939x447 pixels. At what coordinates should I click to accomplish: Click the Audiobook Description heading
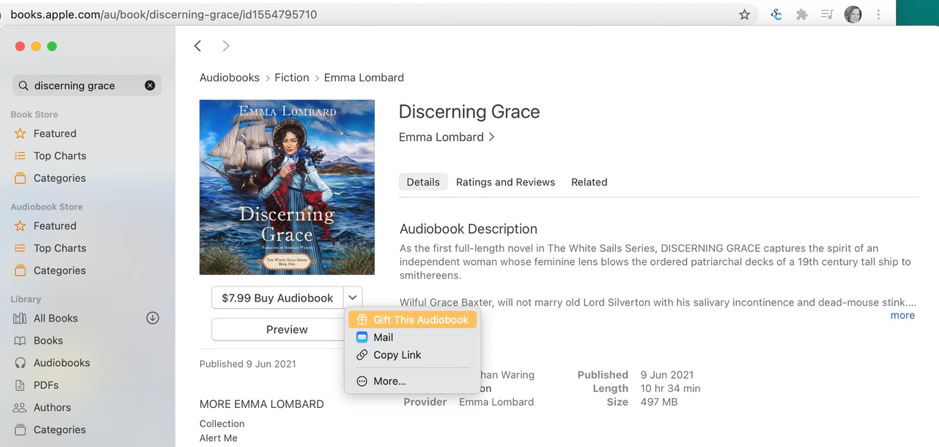pos(468,229)
